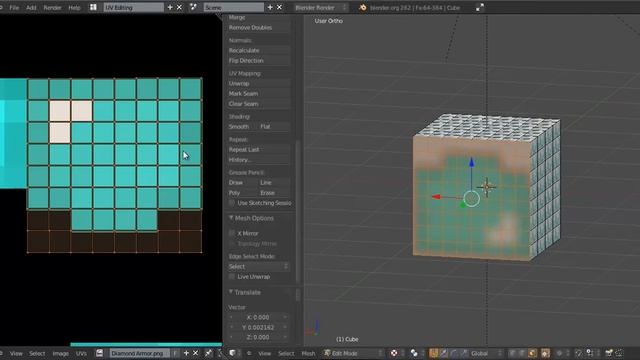Open the Help menu
This screenshot has height=360, width=640.
(x=74, y=7)
